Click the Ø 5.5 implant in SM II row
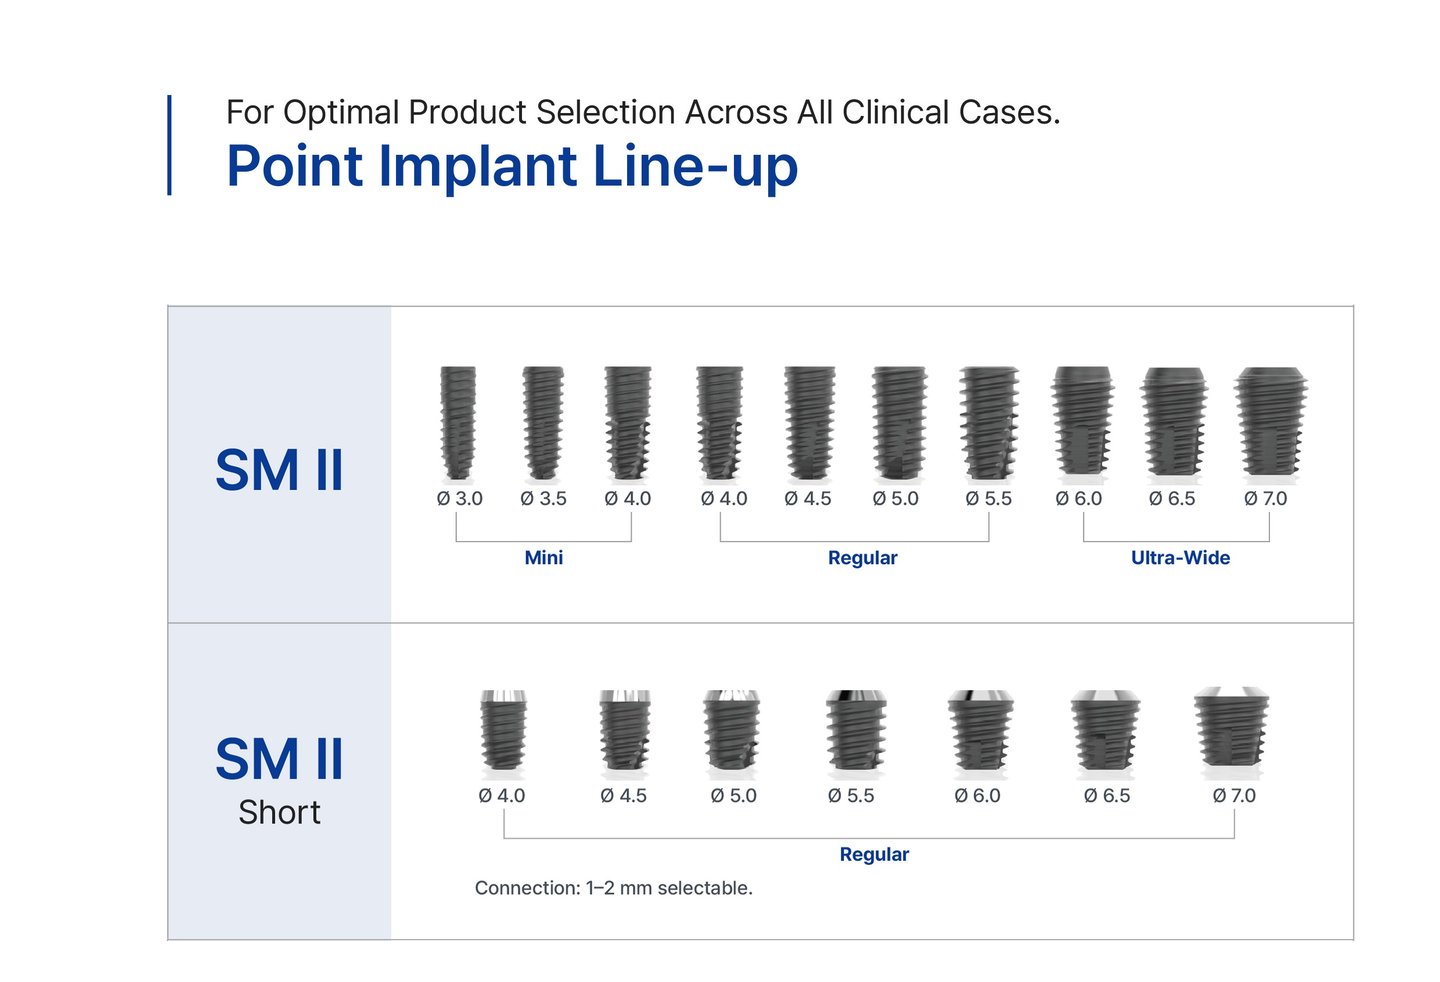This screenshot has height=982, width=1440. coord(989,423)
